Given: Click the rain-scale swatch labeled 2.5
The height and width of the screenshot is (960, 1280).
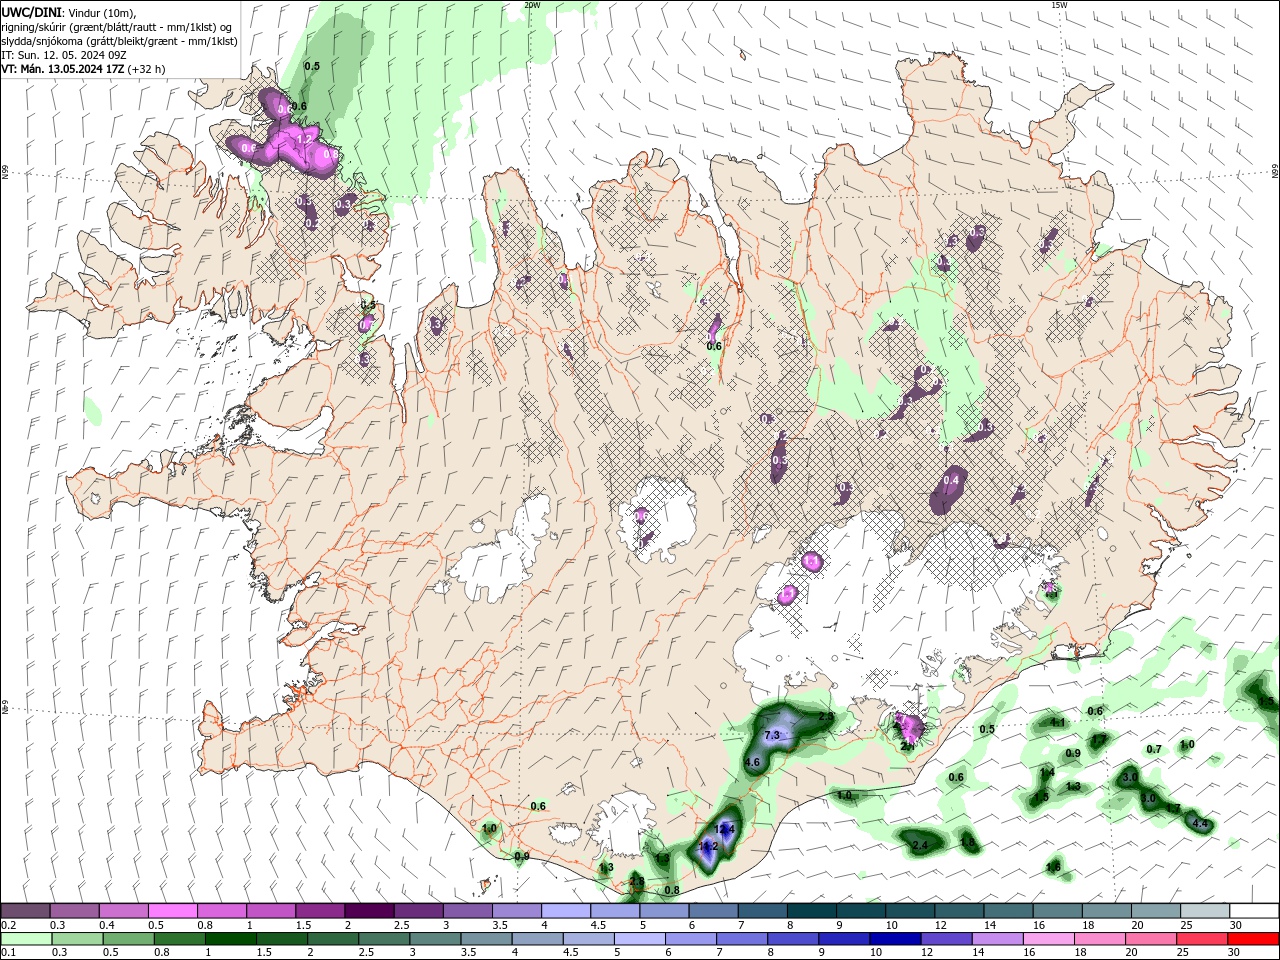Looking at the screenshot, I should [x=383, y=939].
